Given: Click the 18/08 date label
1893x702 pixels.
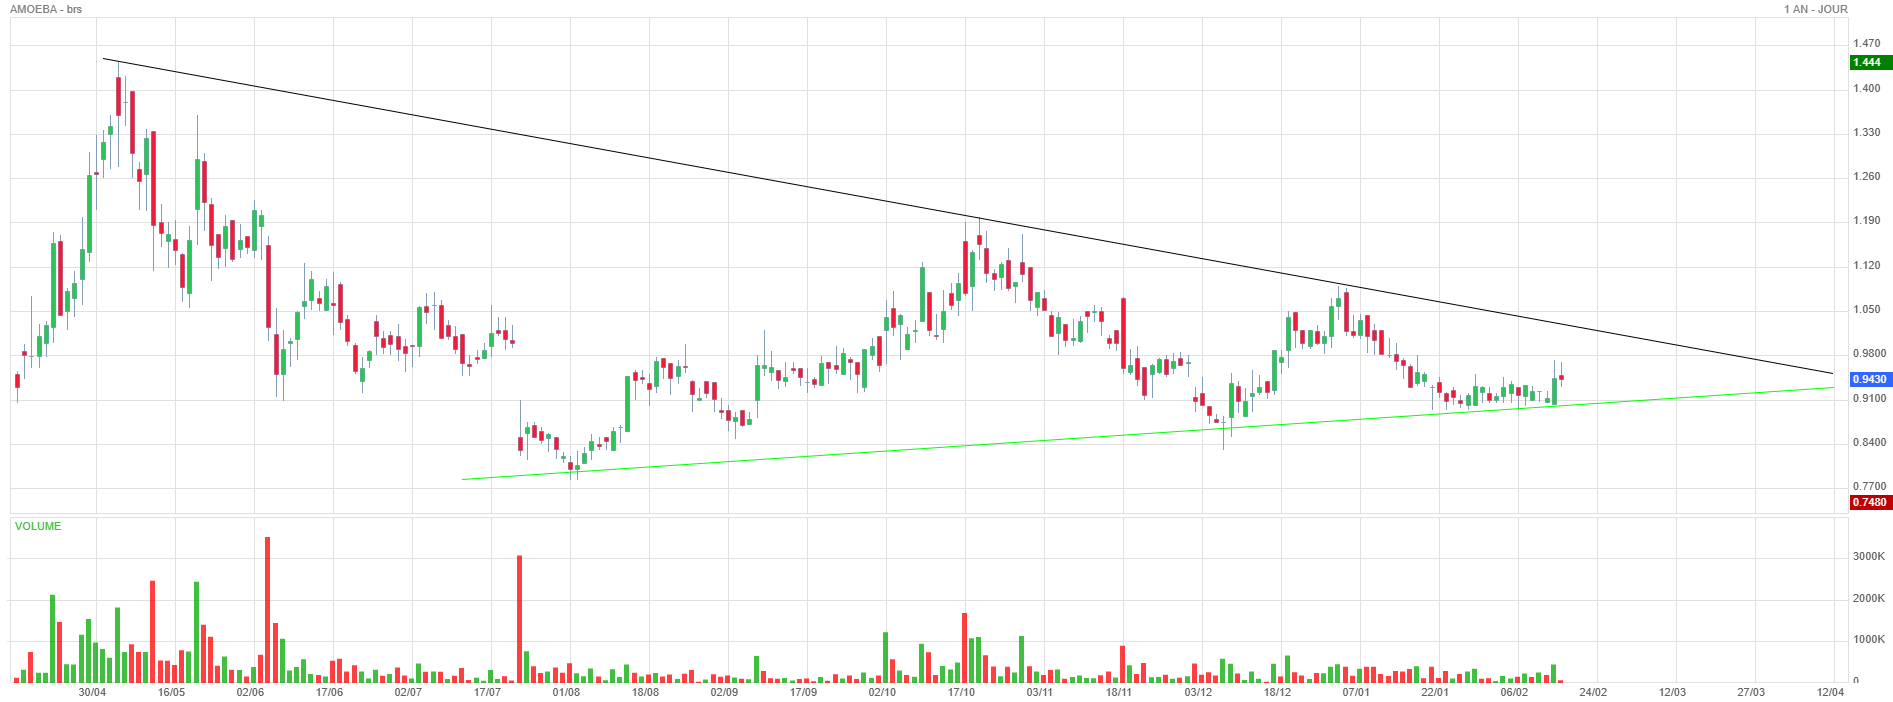Looking at the screenshot, I should (645, 692).
